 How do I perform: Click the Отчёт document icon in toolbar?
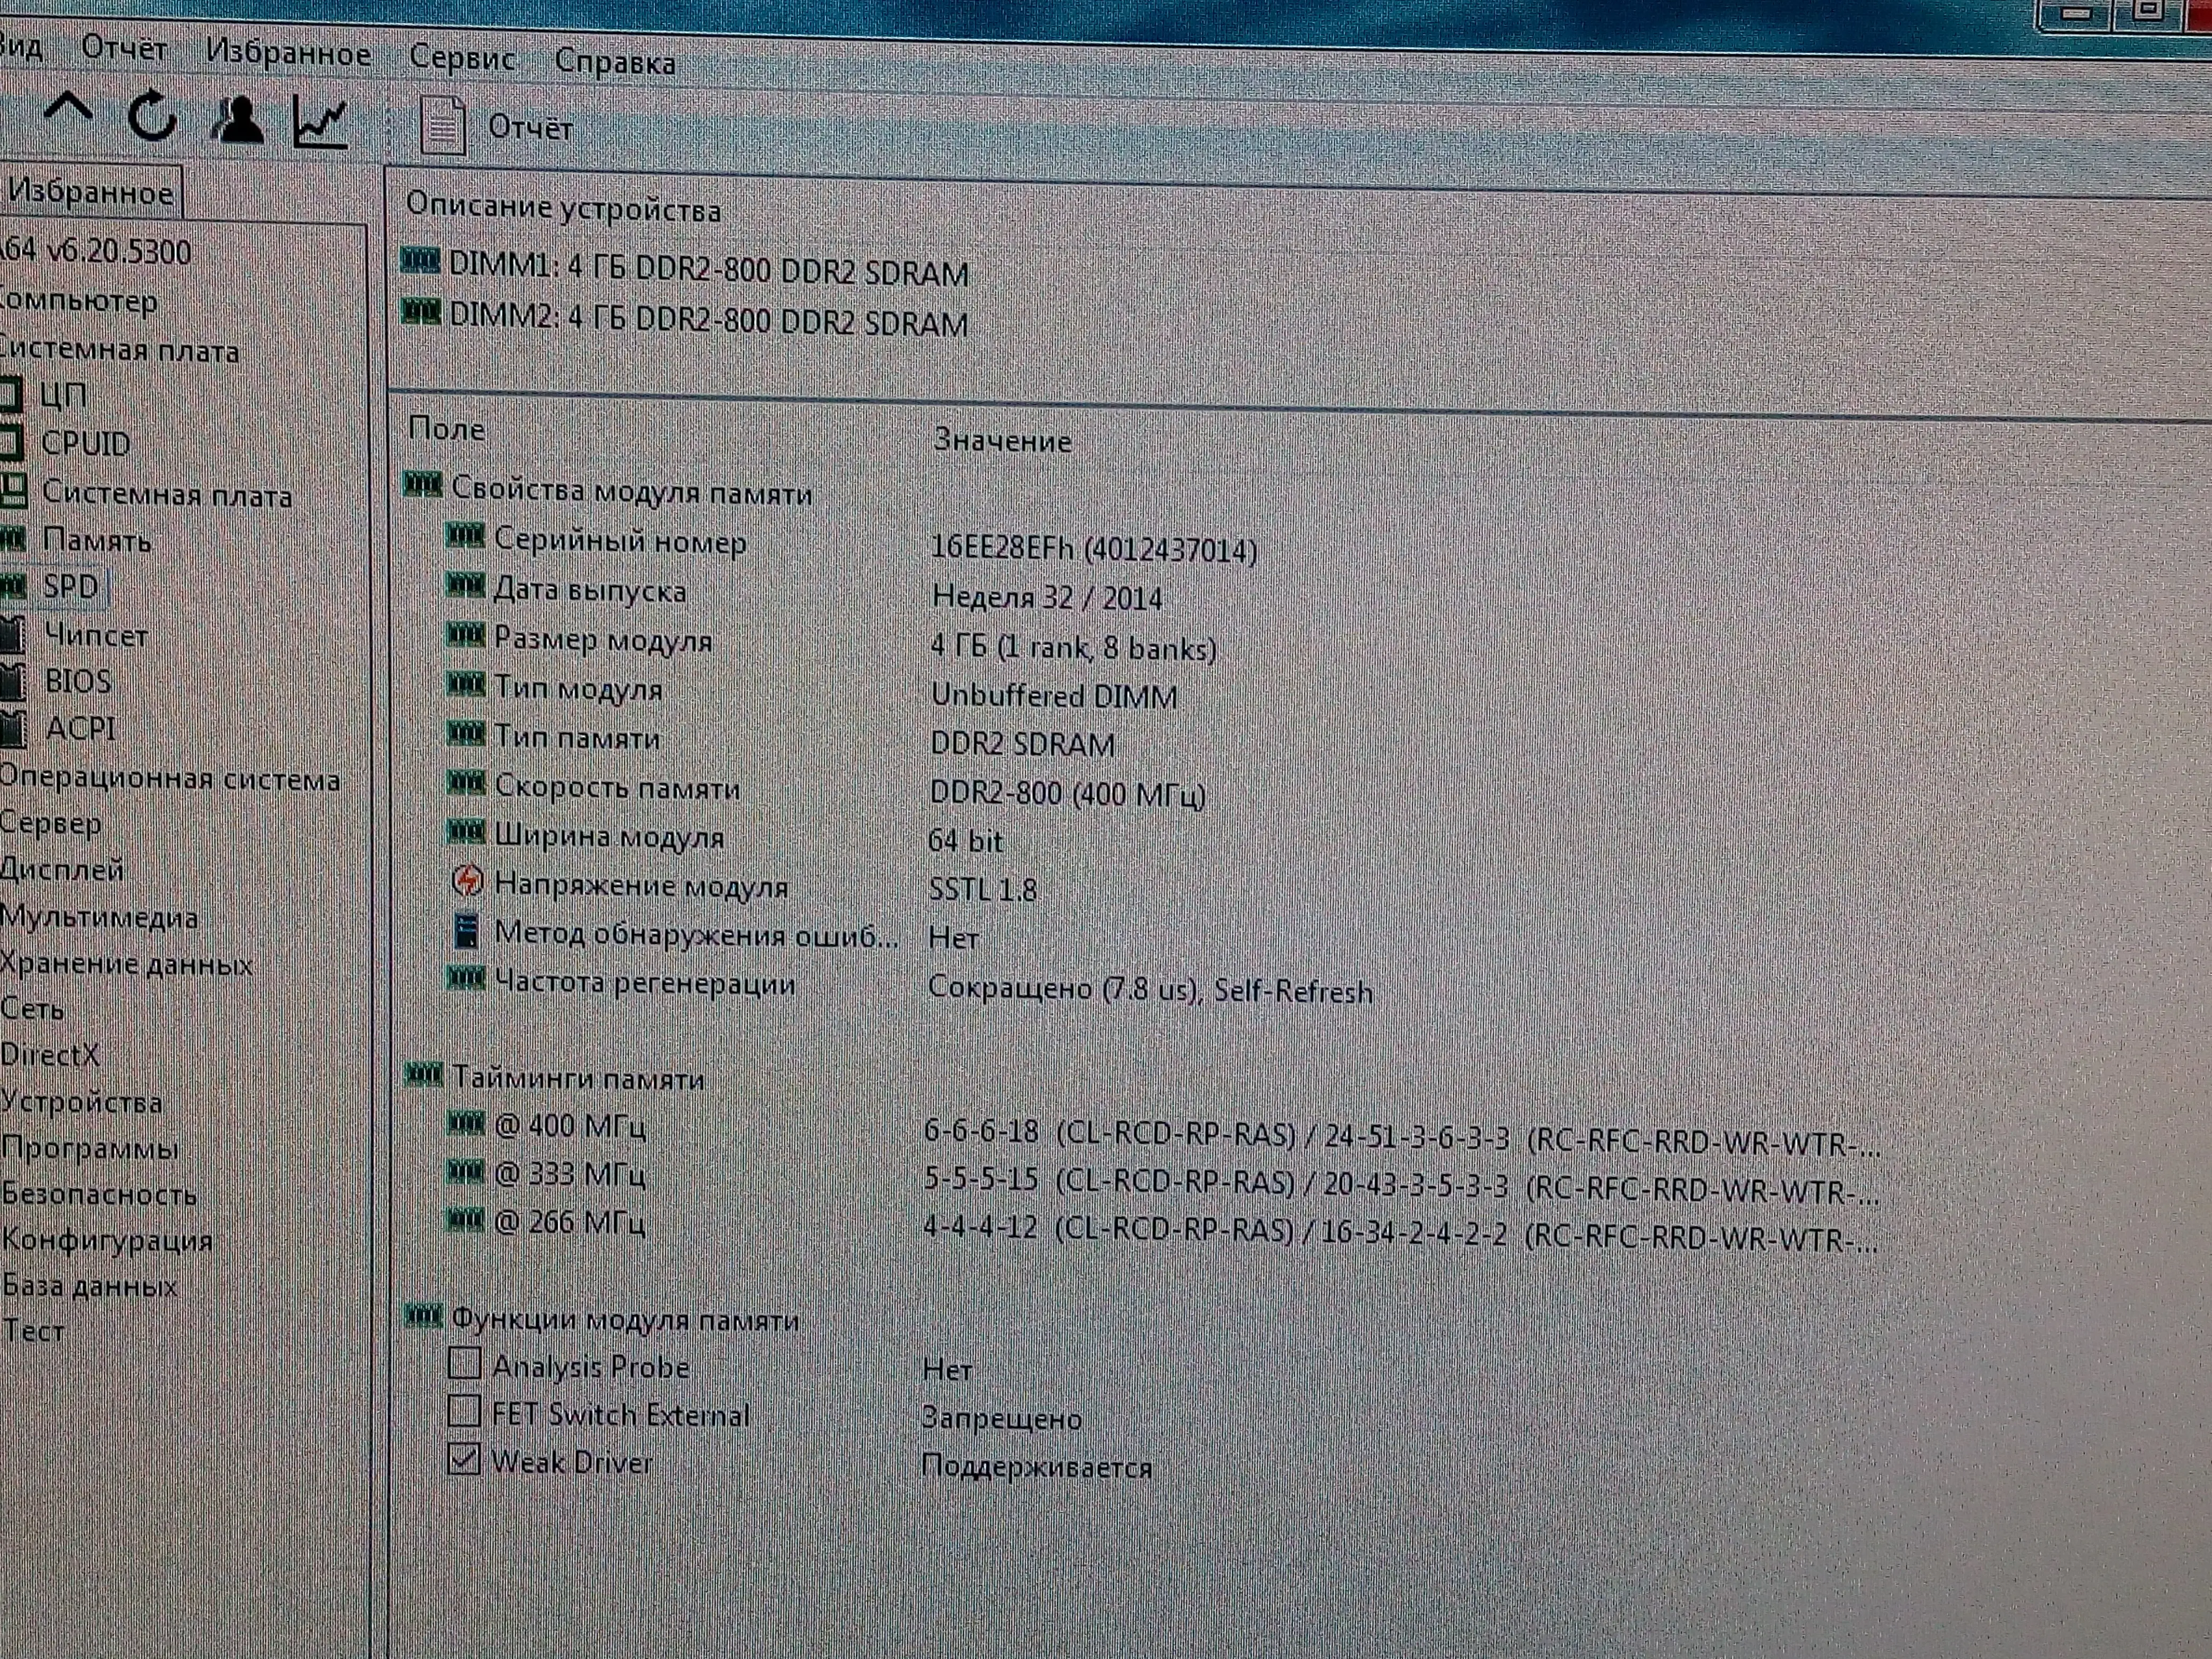click(442, 126)
